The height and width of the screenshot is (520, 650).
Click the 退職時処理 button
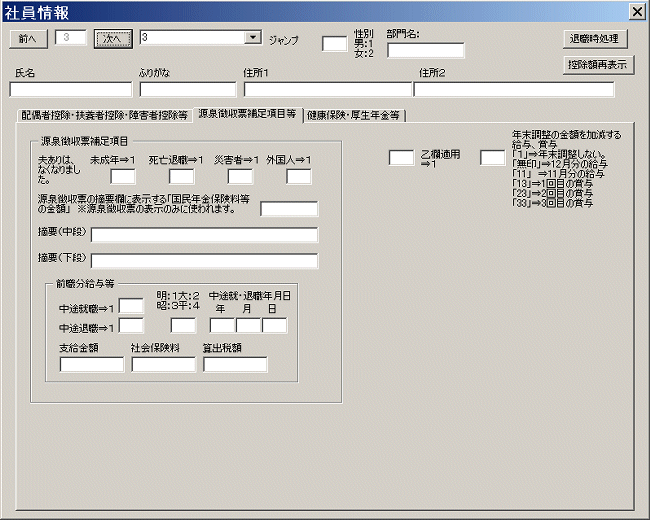click(596, 39)
